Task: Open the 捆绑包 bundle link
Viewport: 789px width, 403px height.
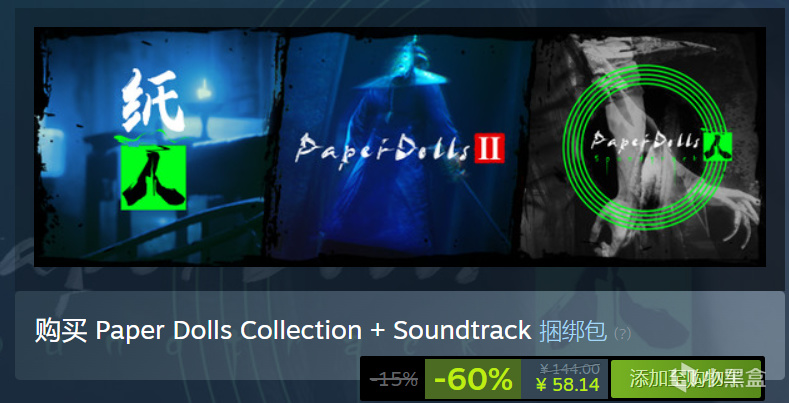Action: (x=573, y=331)
